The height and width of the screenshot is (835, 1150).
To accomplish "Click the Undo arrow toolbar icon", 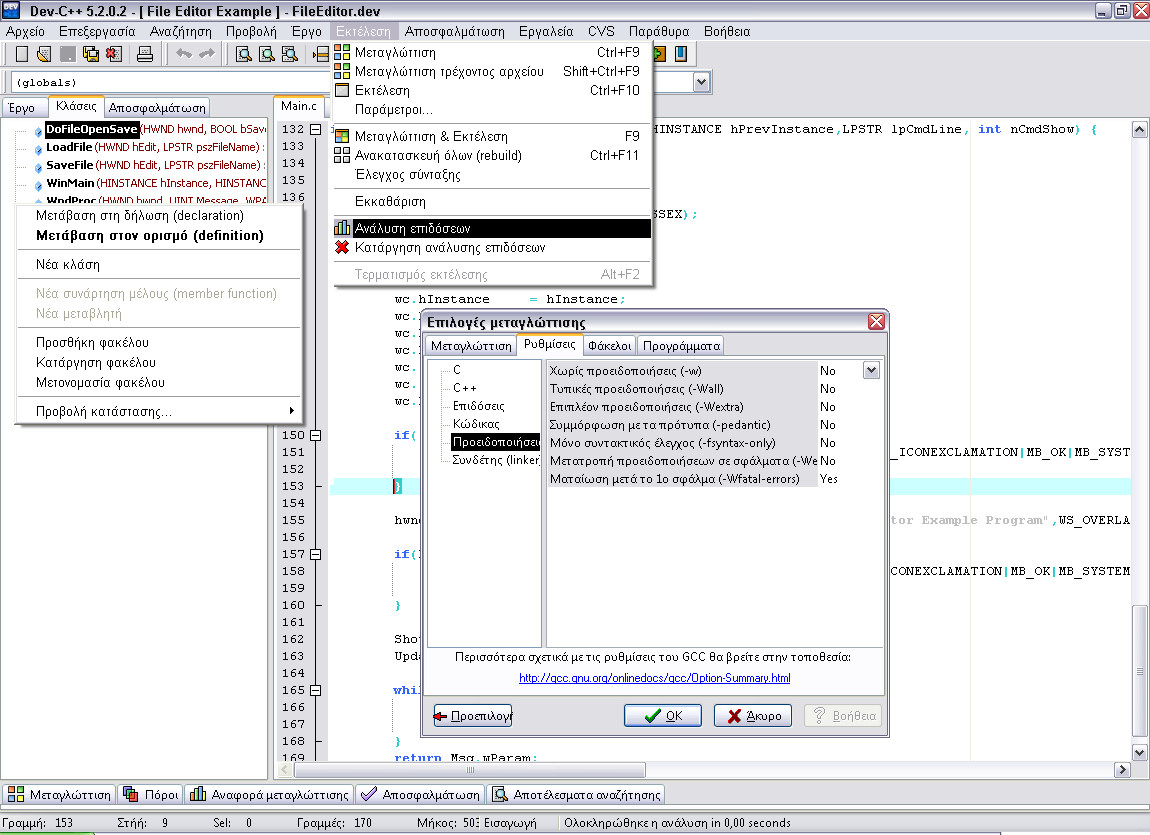I will click(183, 54).
